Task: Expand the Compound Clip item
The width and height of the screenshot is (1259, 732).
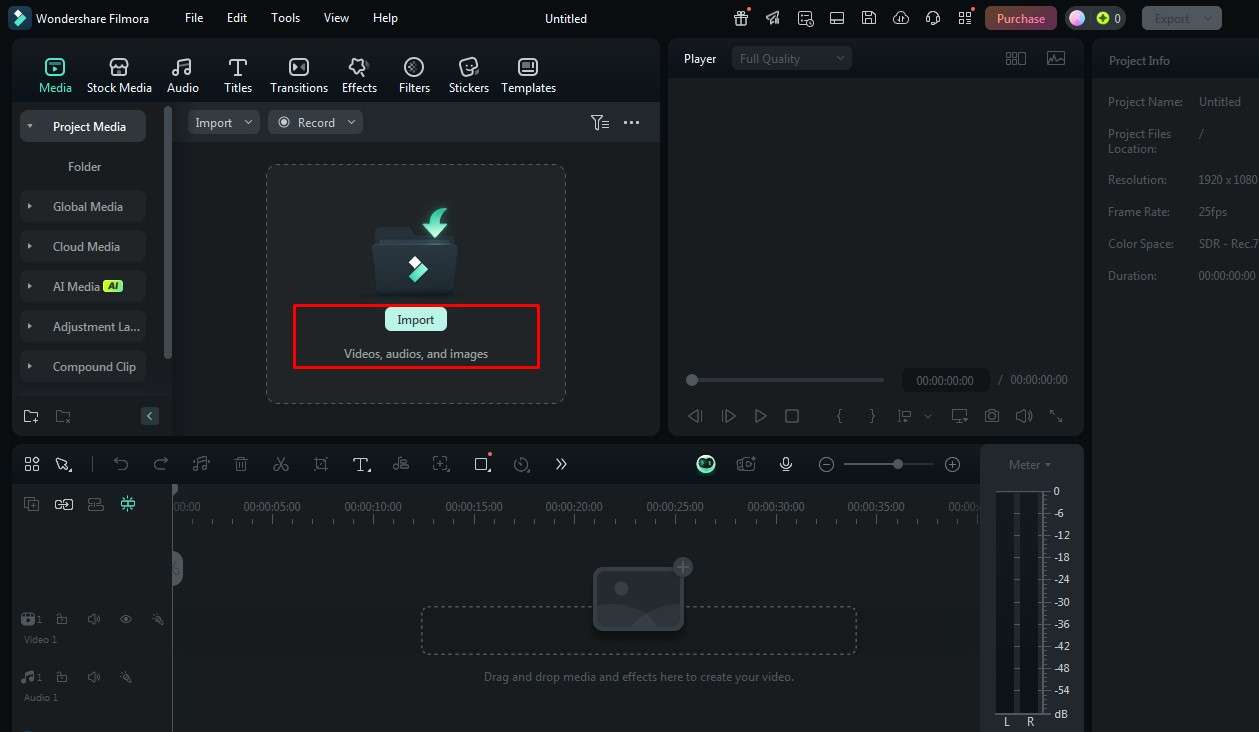Action: pos(30,367)
